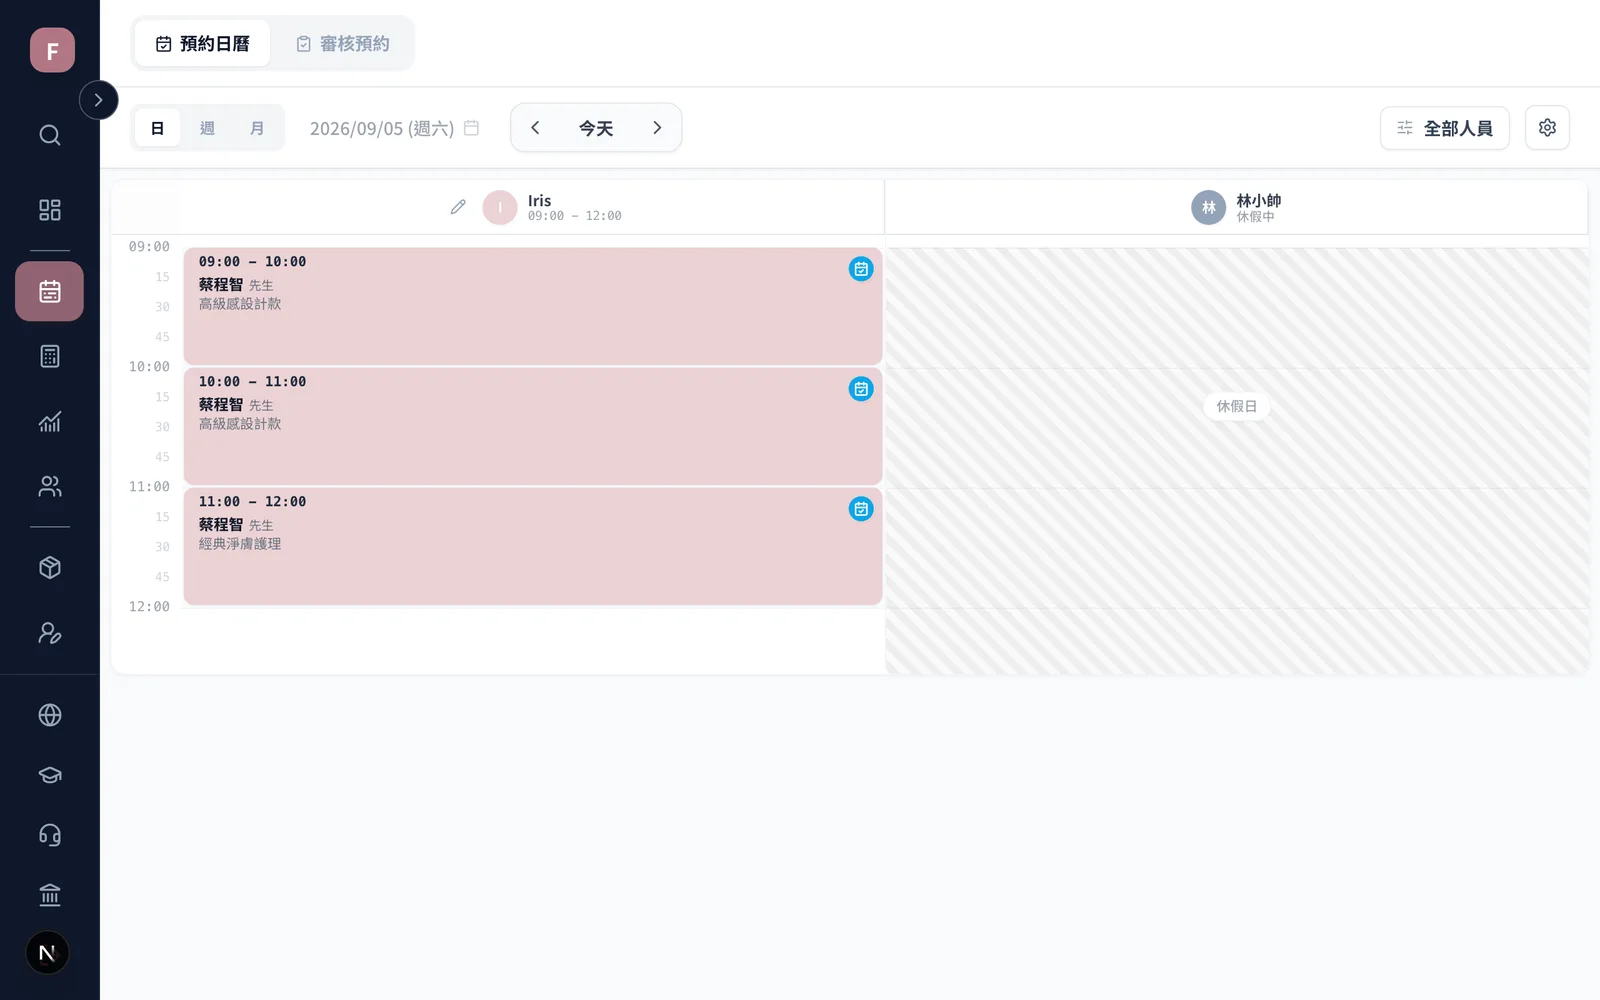Open the customers people icon
This screenshot has width=1600, height=1000.
[x=50, y=486]
